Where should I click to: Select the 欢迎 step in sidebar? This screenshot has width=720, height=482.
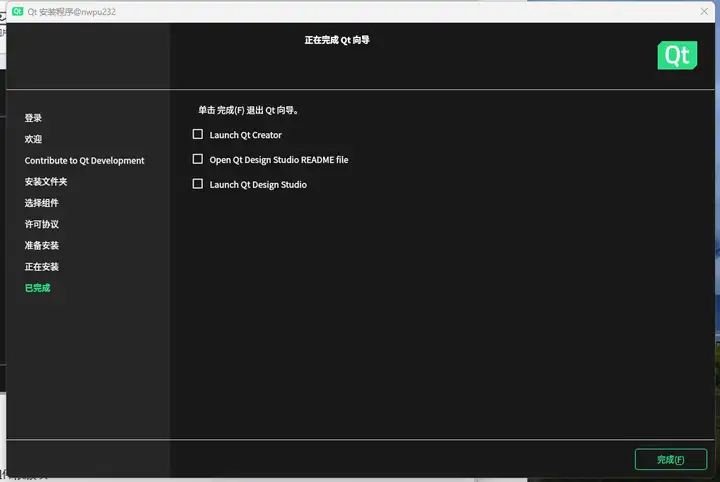click(33, 139)
